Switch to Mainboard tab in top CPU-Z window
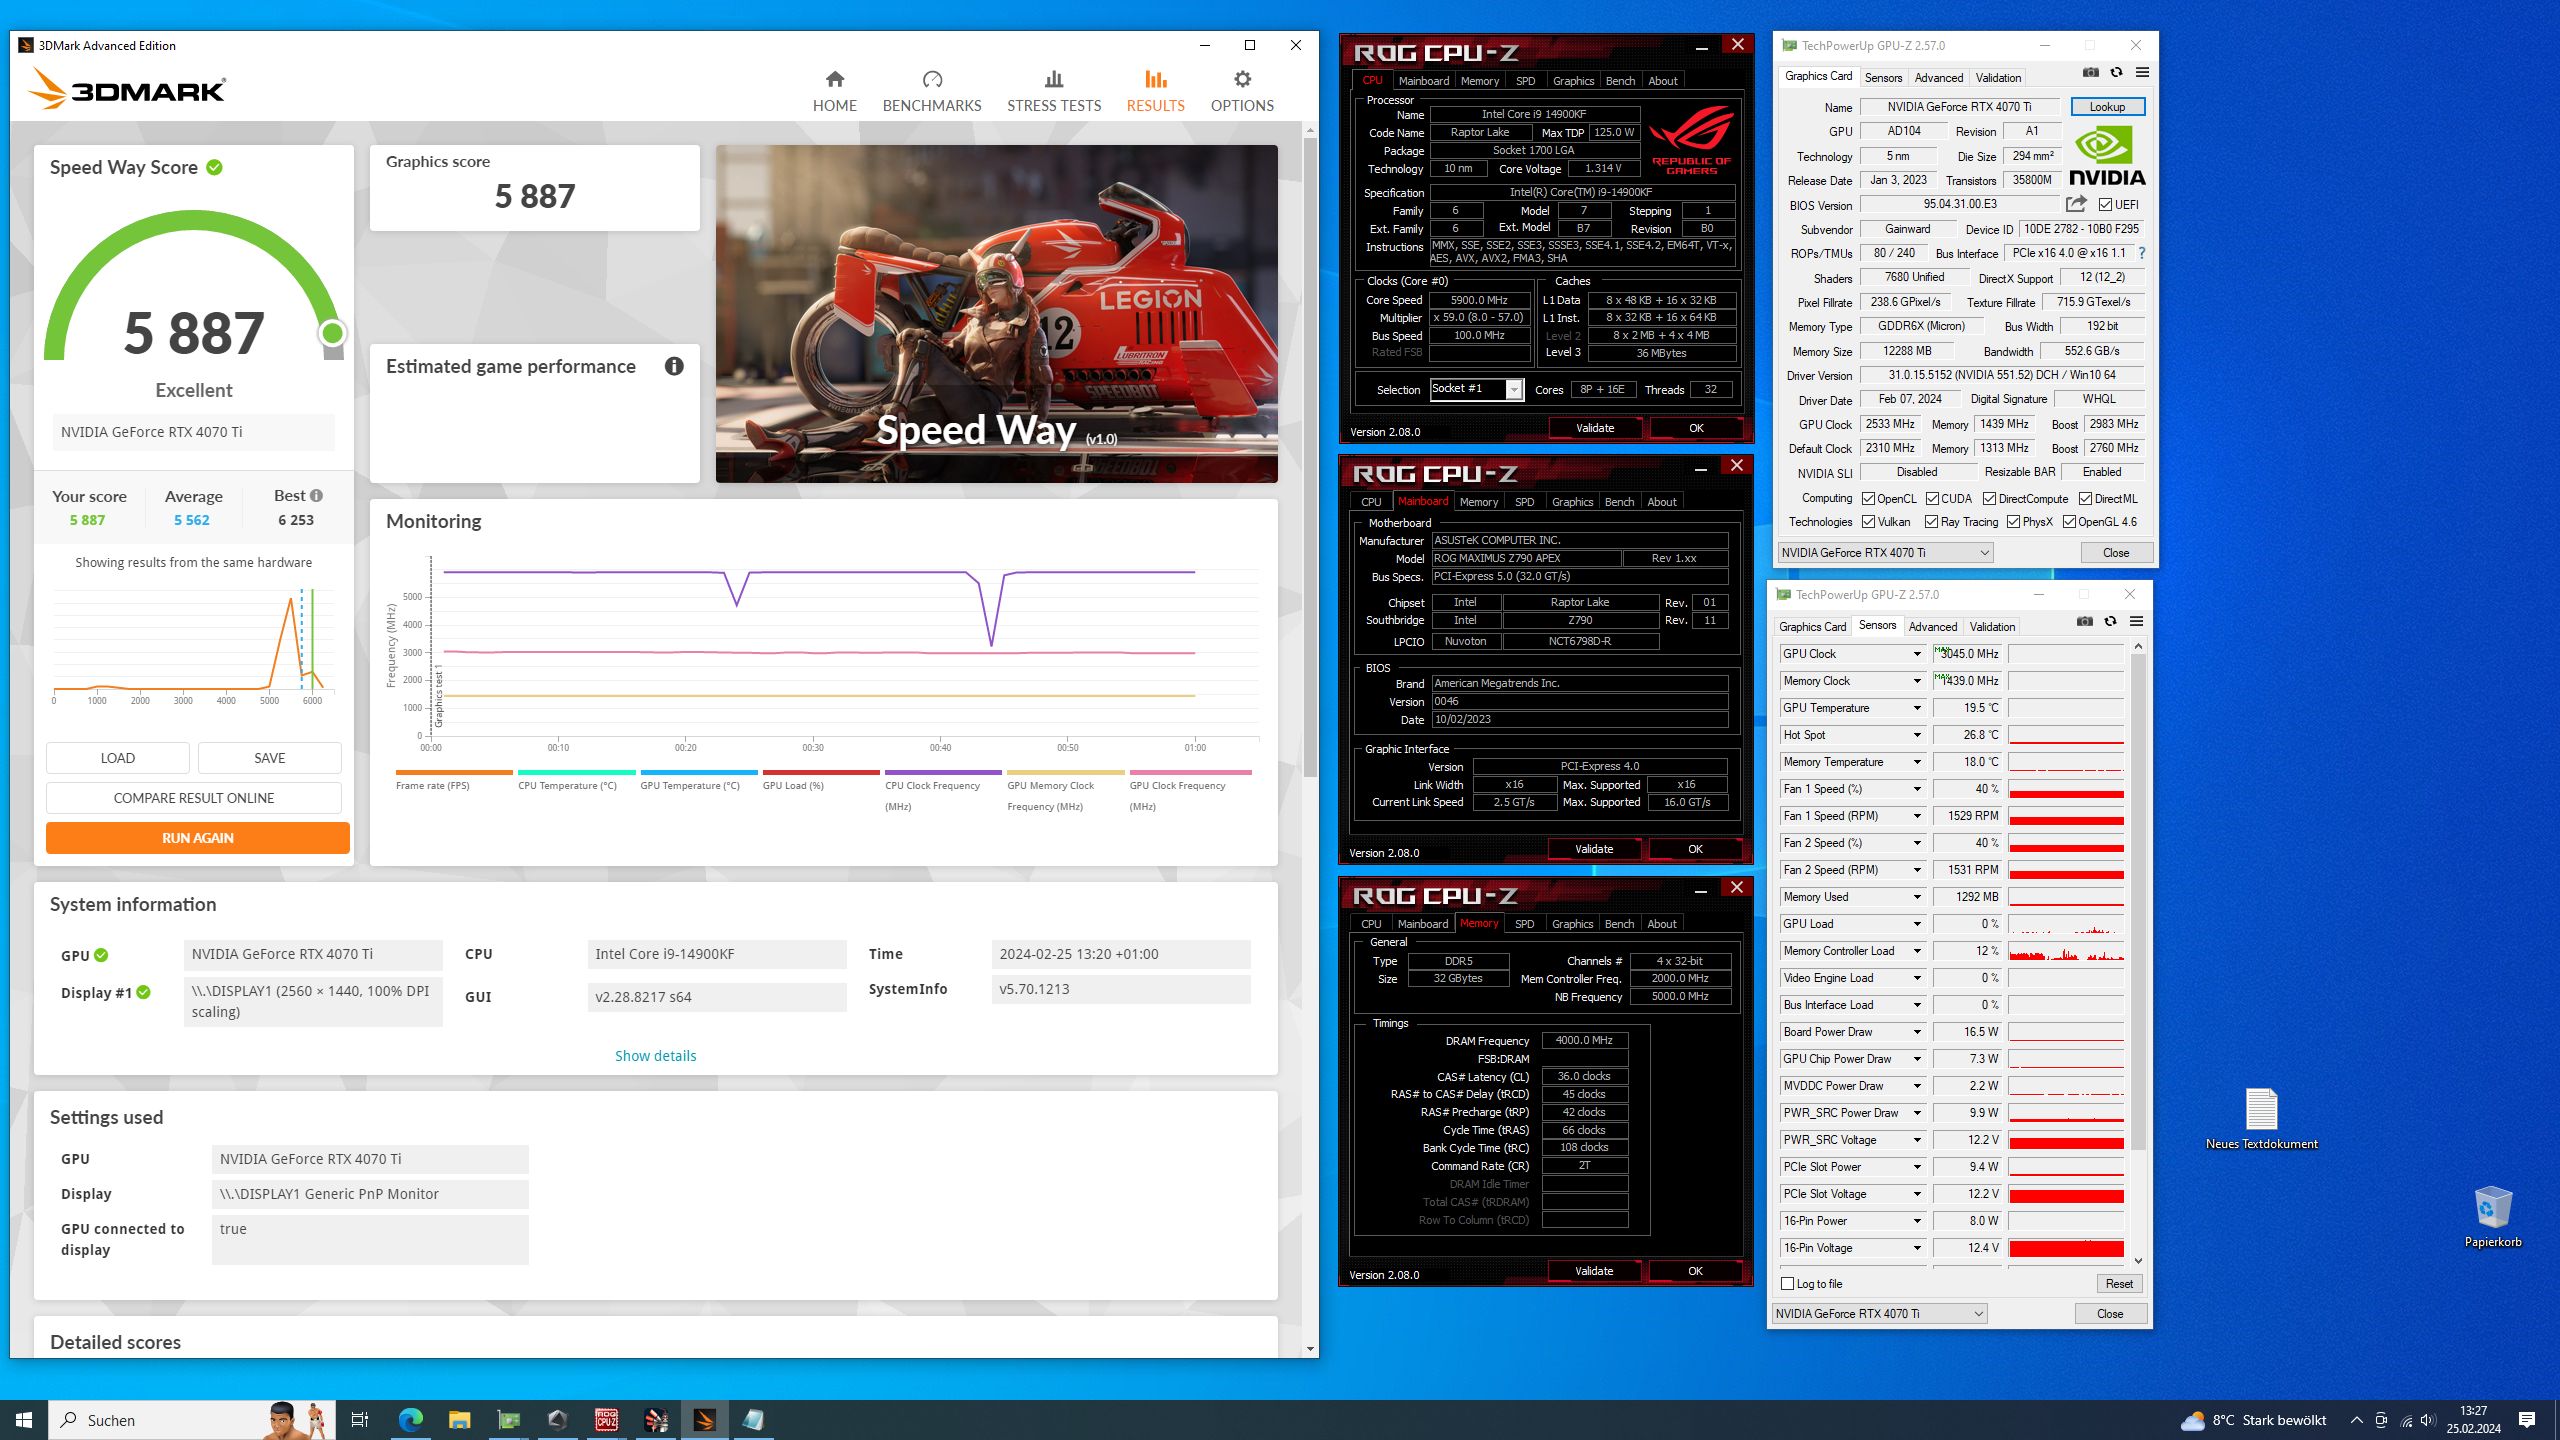Image resolution: width=2560 pixels, height=1440 pixels. click(1423, 81)
